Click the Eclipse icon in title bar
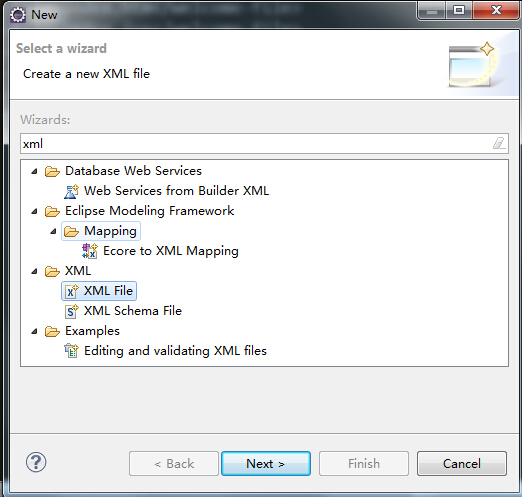This screenshot has height=497, width=522. [18, 15]
